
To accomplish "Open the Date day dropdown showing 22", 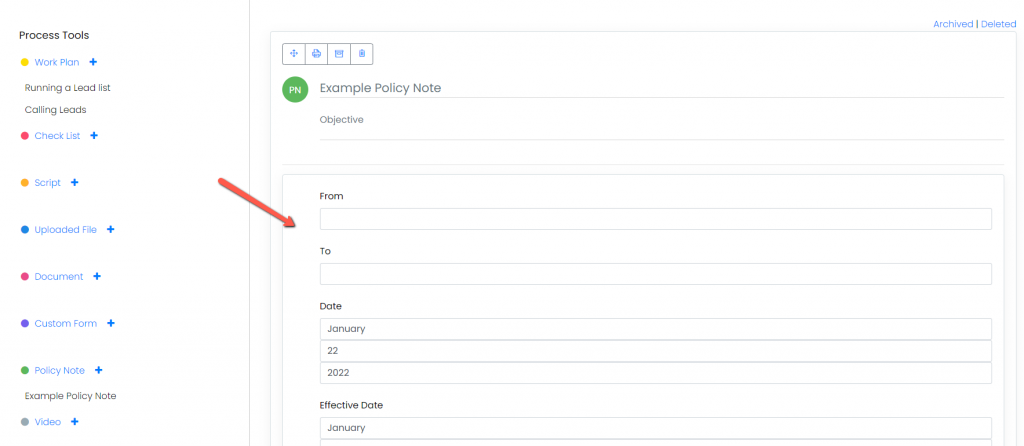I will pyautogui.click(x=656, y=351).
